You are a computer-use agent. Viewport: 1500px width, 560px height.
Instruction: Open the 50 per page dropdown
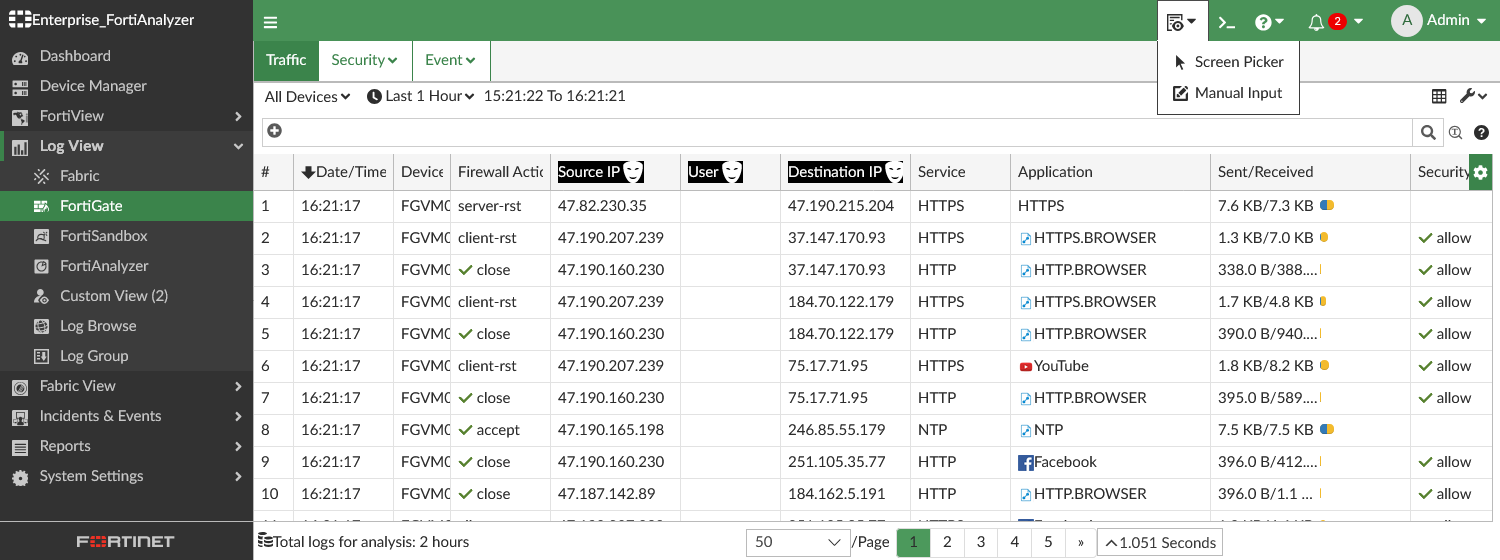797,542
